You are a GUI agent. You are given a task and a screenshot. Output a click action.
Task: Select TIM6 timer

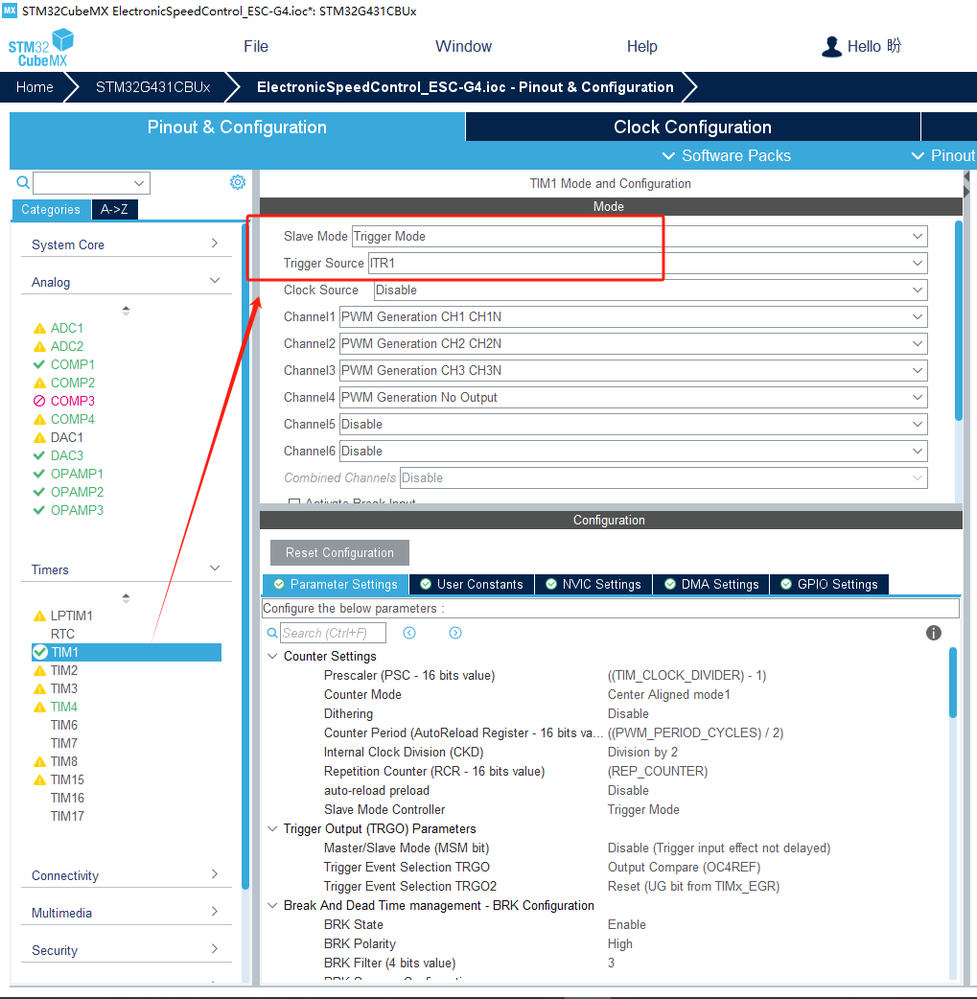pyautogui.click(x=64, y=725)
